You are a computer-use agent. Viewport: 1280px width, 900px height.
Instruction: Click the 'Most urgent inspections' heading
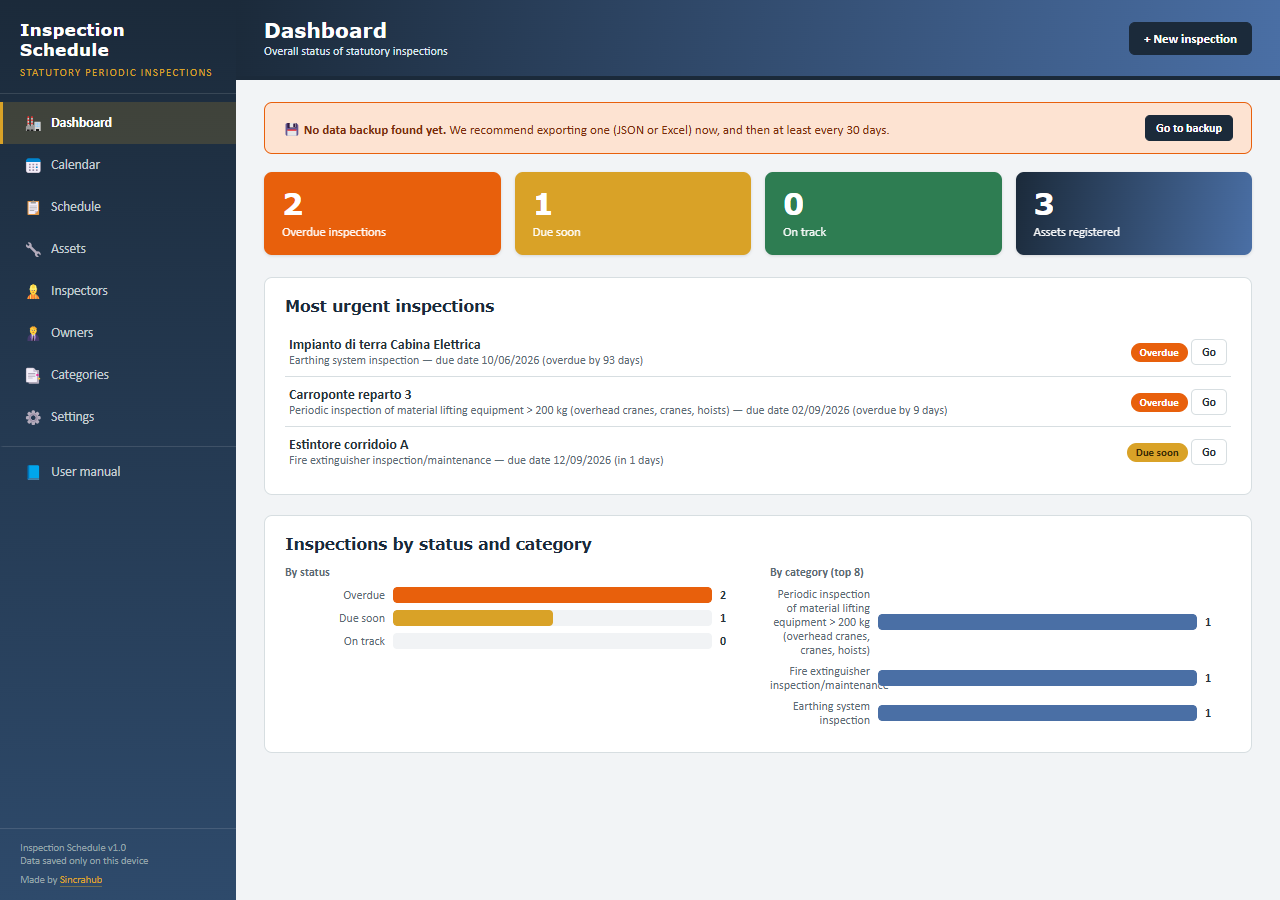pos(390,306)
